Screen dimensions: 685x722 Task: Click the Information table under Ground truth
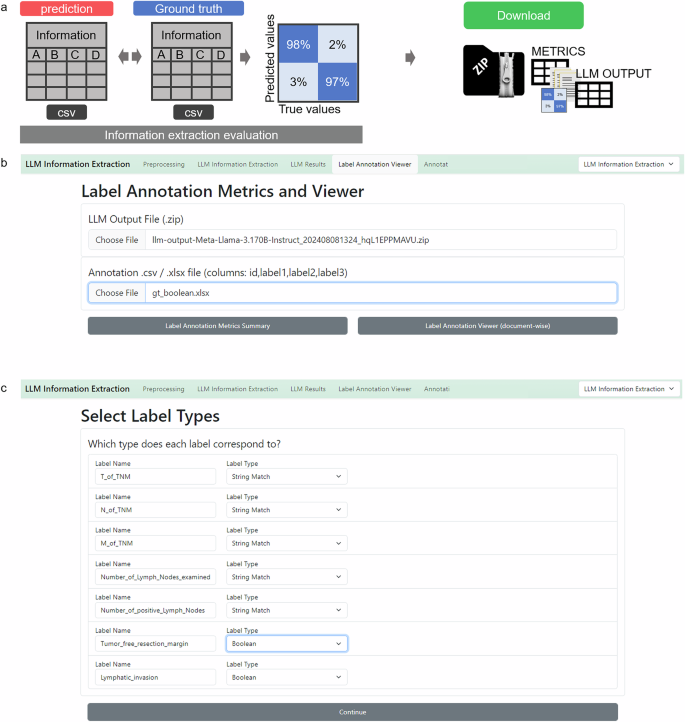coord(193,63)
